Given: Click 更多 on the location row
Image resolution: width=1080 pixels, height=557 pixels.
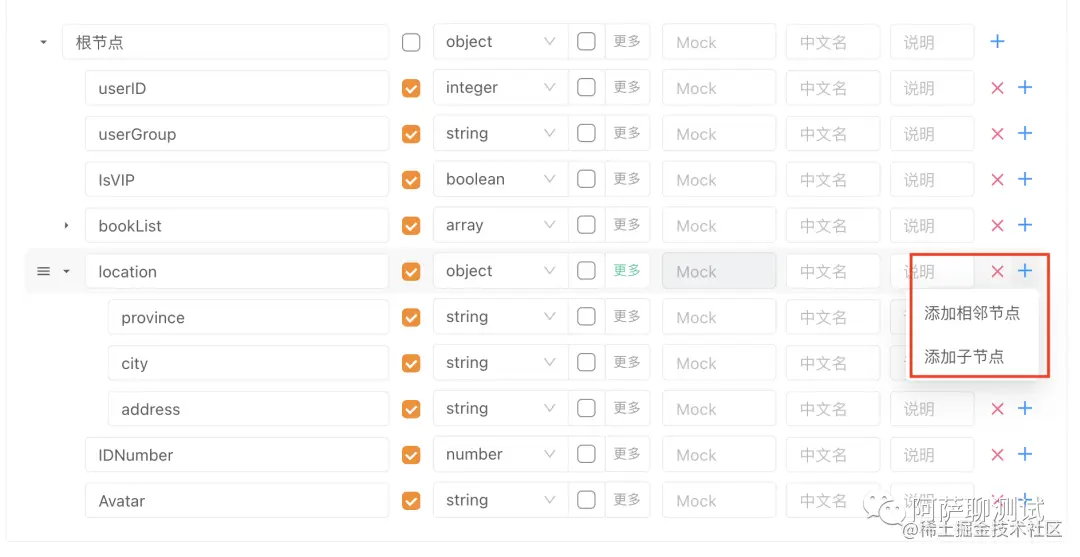Looking at the screenshot, I should pos(627,271).
